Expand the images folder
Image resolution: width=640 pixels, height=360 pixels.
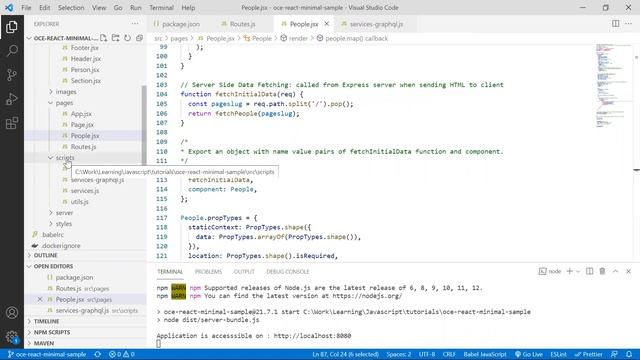point(66,91)
